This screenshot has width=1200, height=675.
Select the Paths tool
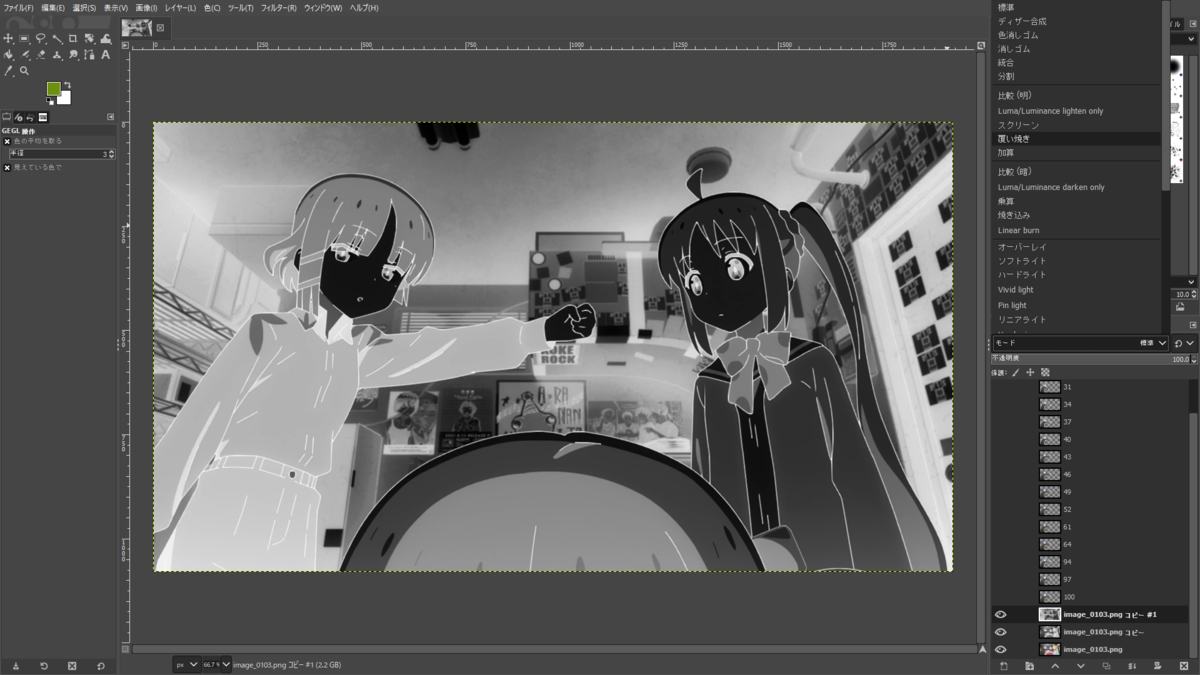pos(89,55)
